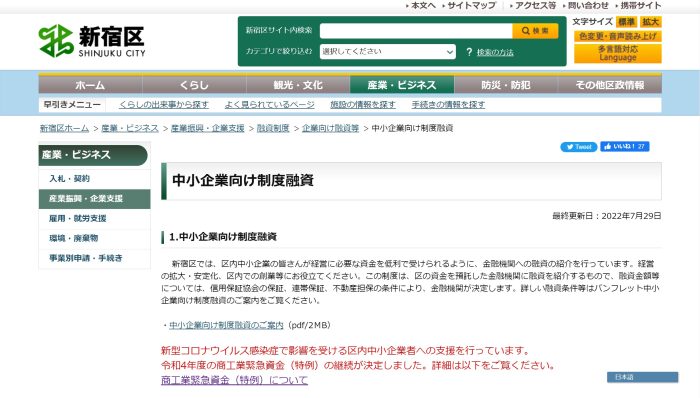
Task: Open the 産業・ビジネス sidebar heading
Action: [x=93, y=155]
